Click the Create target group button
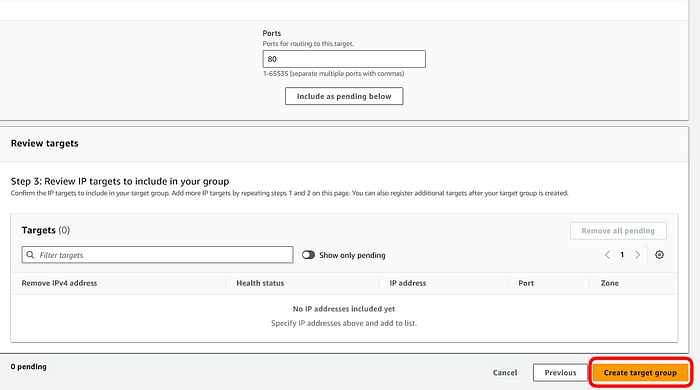Image resolution: width=700 pixels, height=390 pixels. pos(640,373)
